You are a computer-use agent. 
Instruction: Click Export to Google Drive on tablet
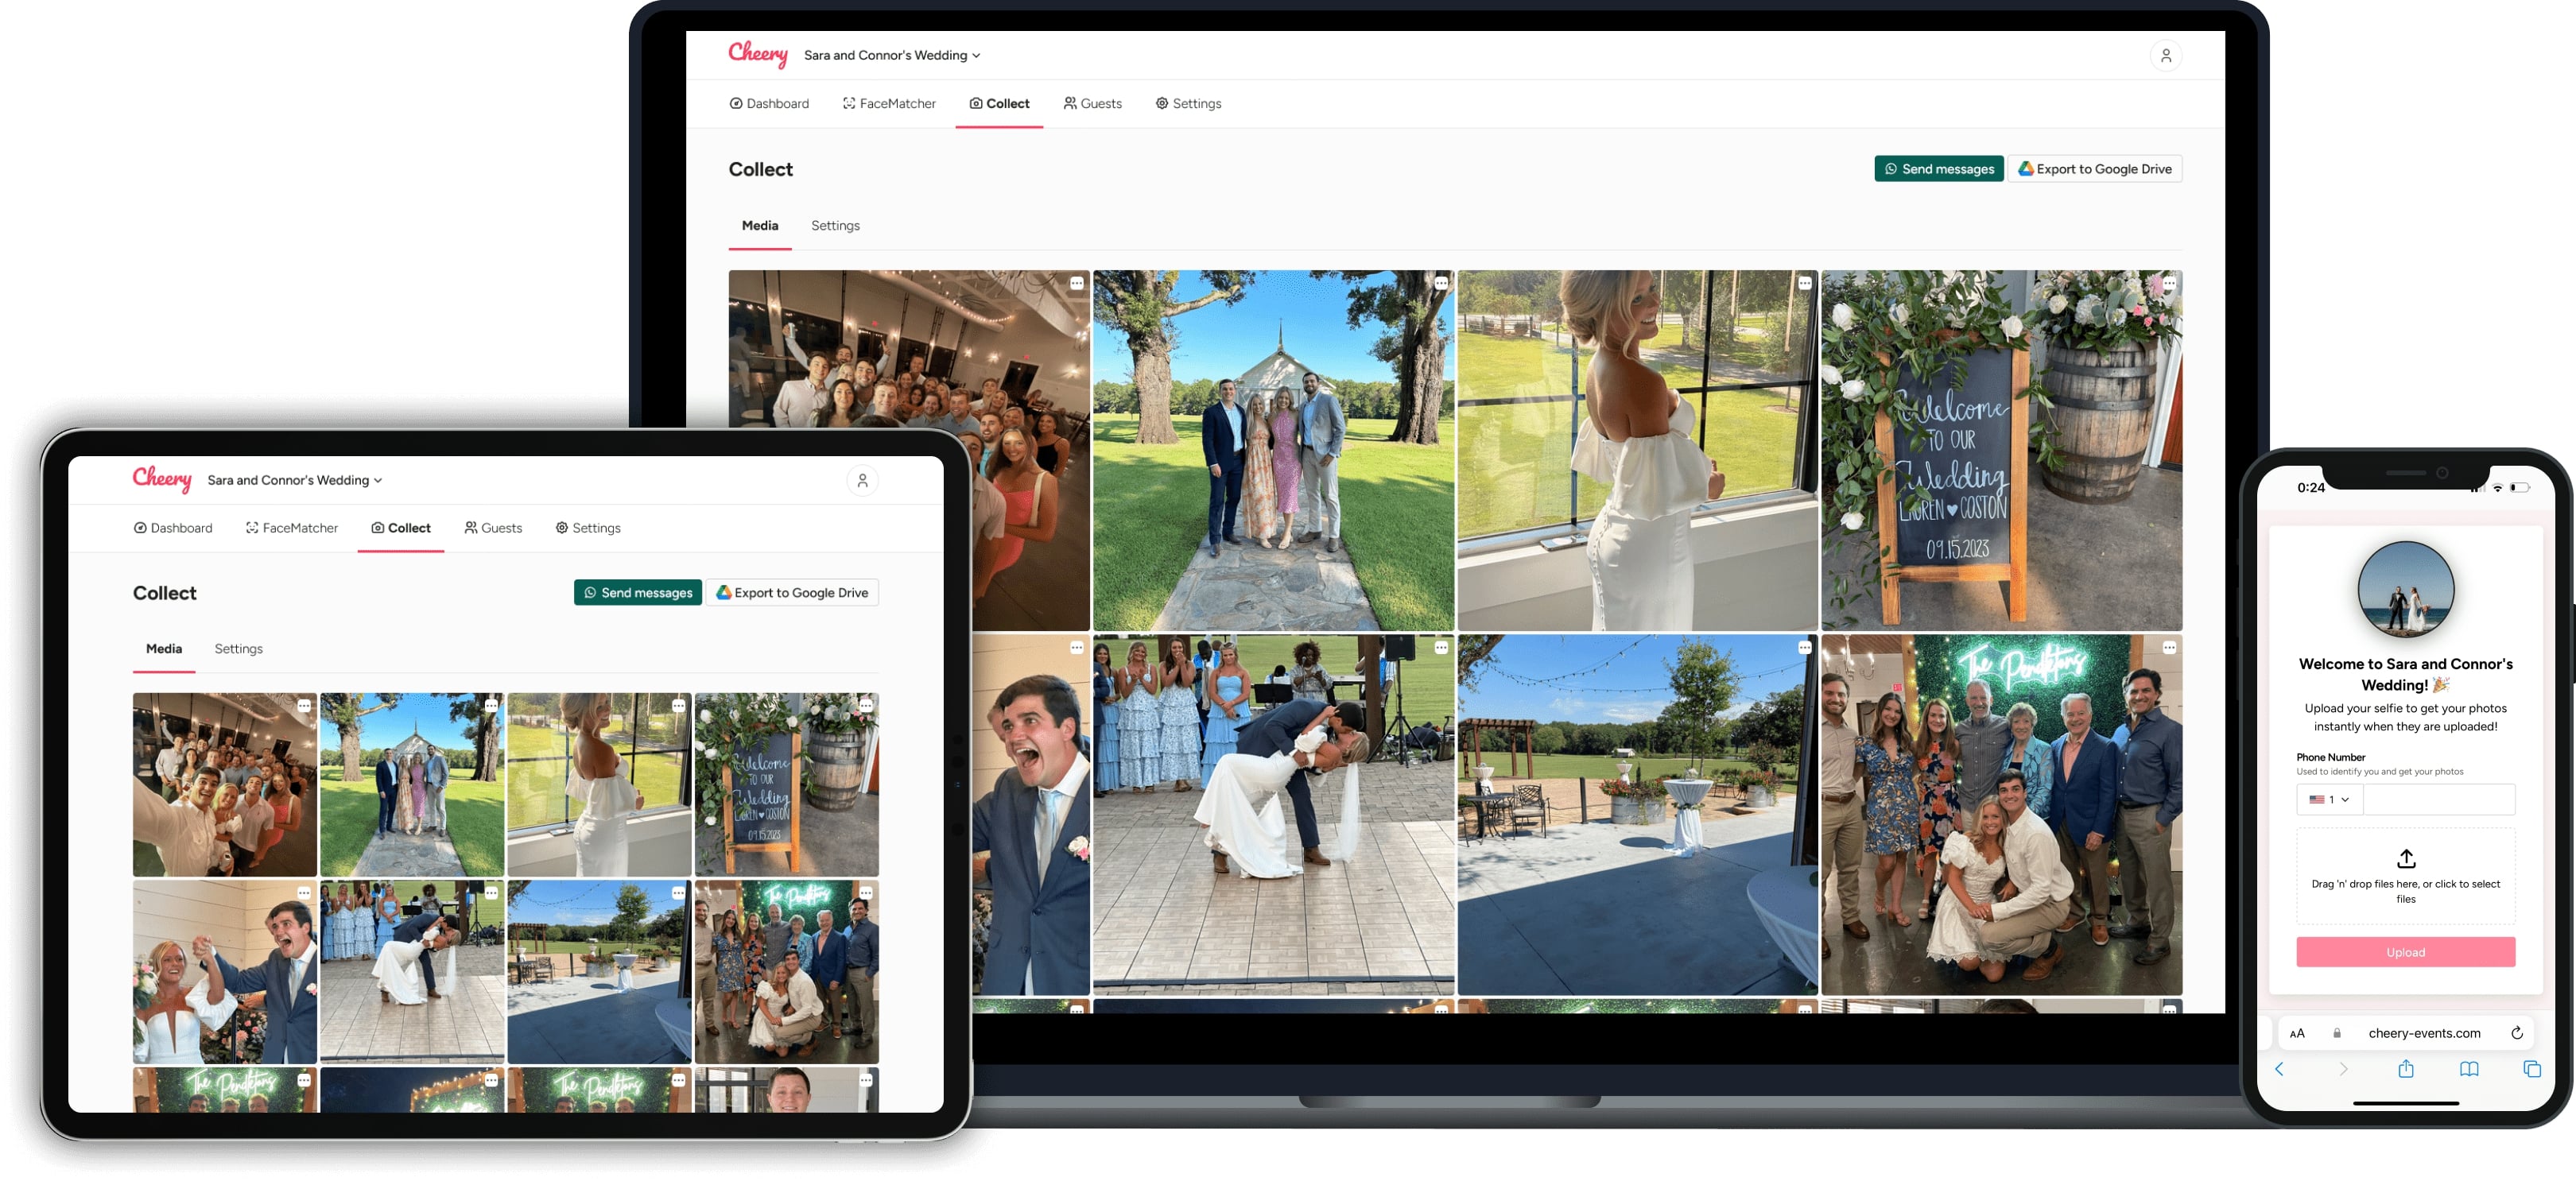[x=792, y=593]
